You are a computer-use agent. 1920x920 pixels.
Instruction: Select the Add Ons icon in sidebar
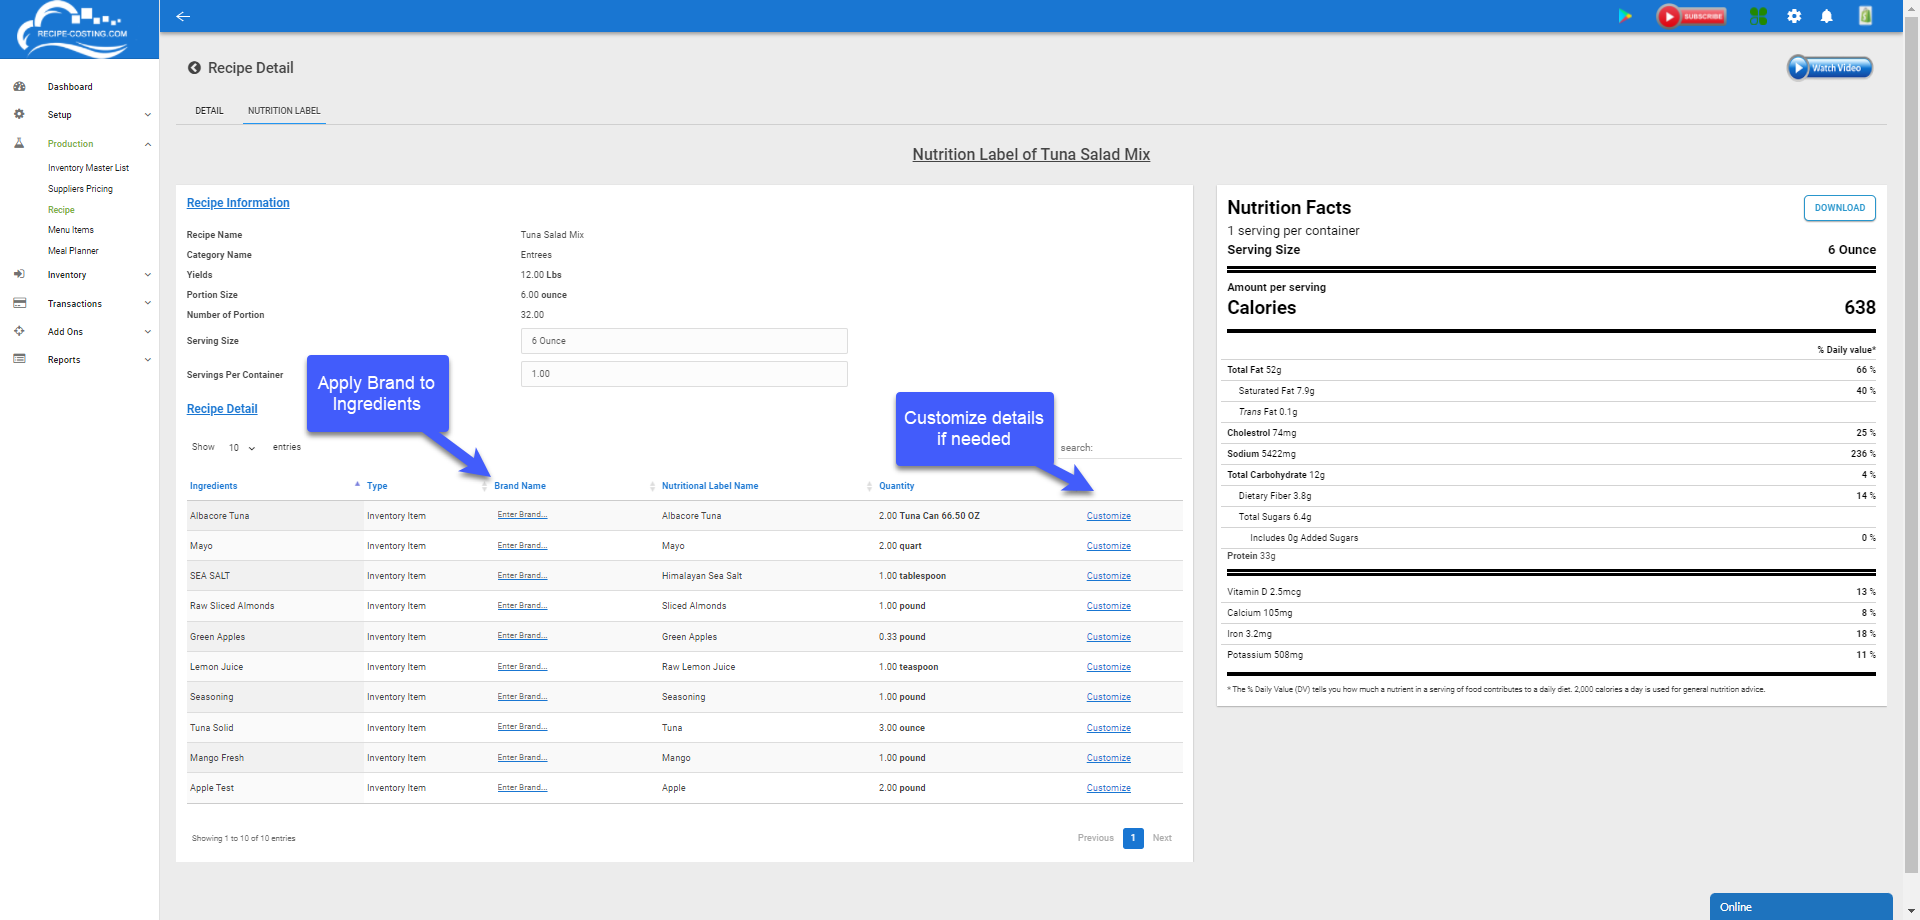coord(19,331)
